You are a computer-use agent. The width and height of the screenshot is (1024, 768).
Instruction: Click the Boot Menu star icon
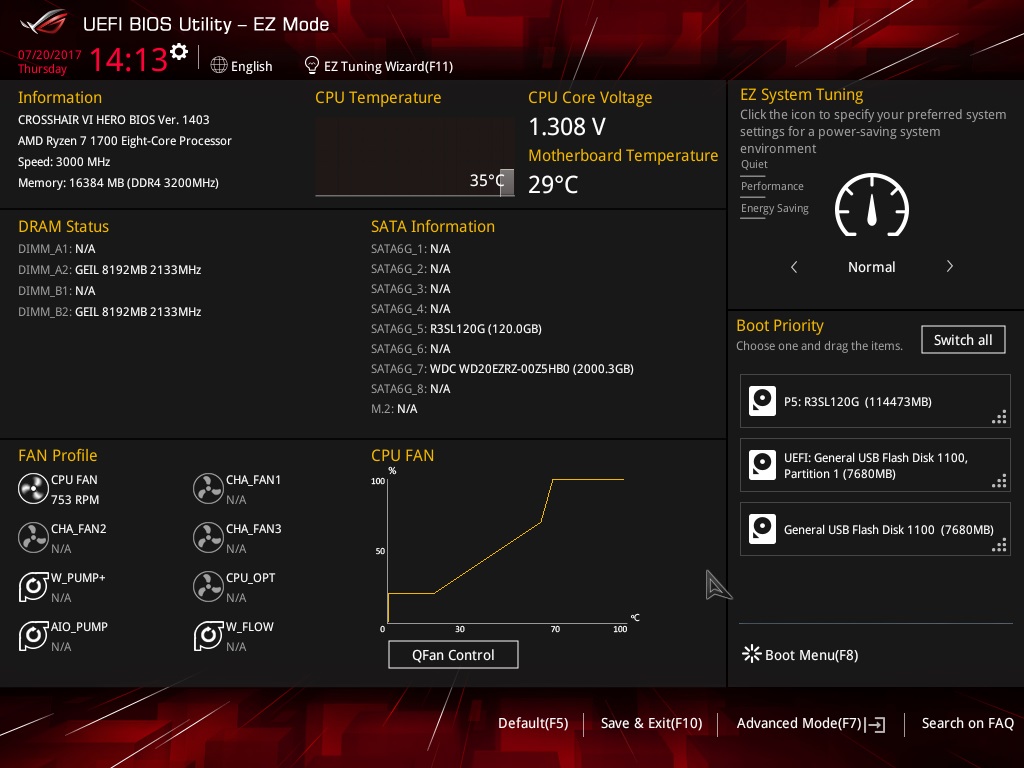coord(752,654)
